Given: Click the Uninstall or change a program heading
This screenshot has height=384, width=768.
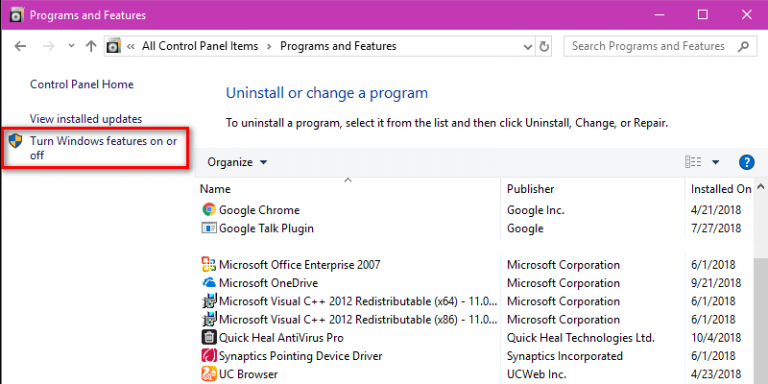Looking at the screenshot, I should (327, 93).
